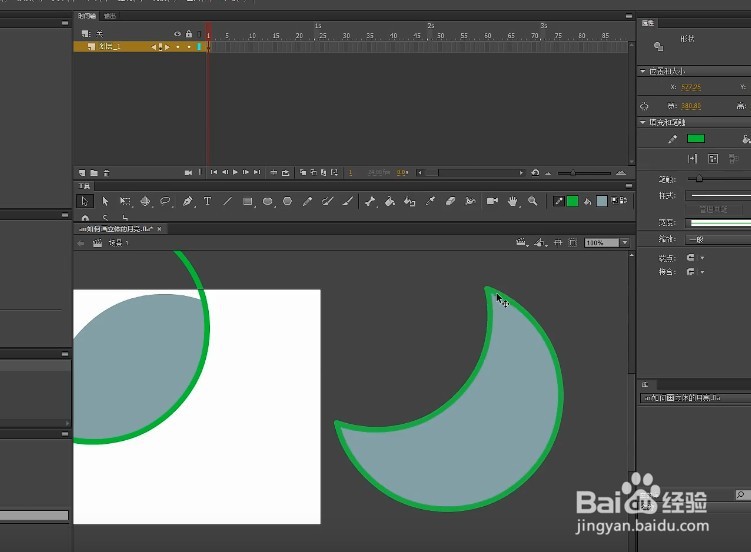This screenshot has height=552, width=751.
Task: Adjust the timeline zoom slider
Action: click(573, 173)
